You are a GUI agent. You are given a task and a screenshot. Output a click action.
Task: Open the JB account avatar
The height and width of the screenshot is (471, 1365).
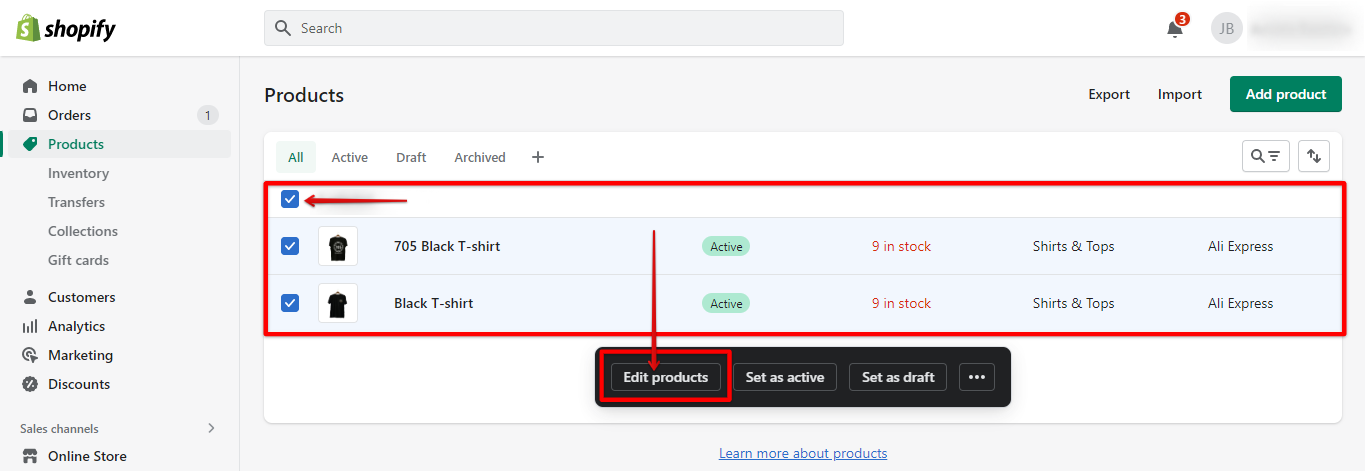[x=1227, y=28]
